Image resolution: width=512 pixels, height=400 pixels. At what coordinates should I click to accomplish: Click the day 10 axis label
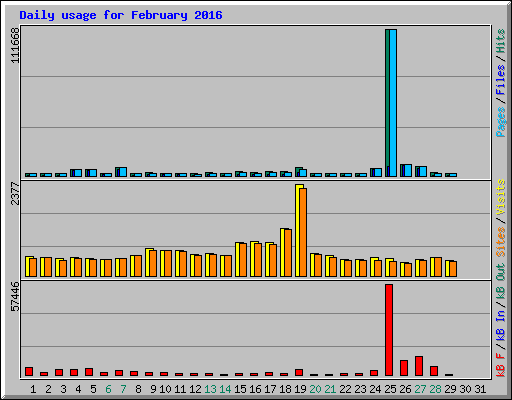[165, 389]
